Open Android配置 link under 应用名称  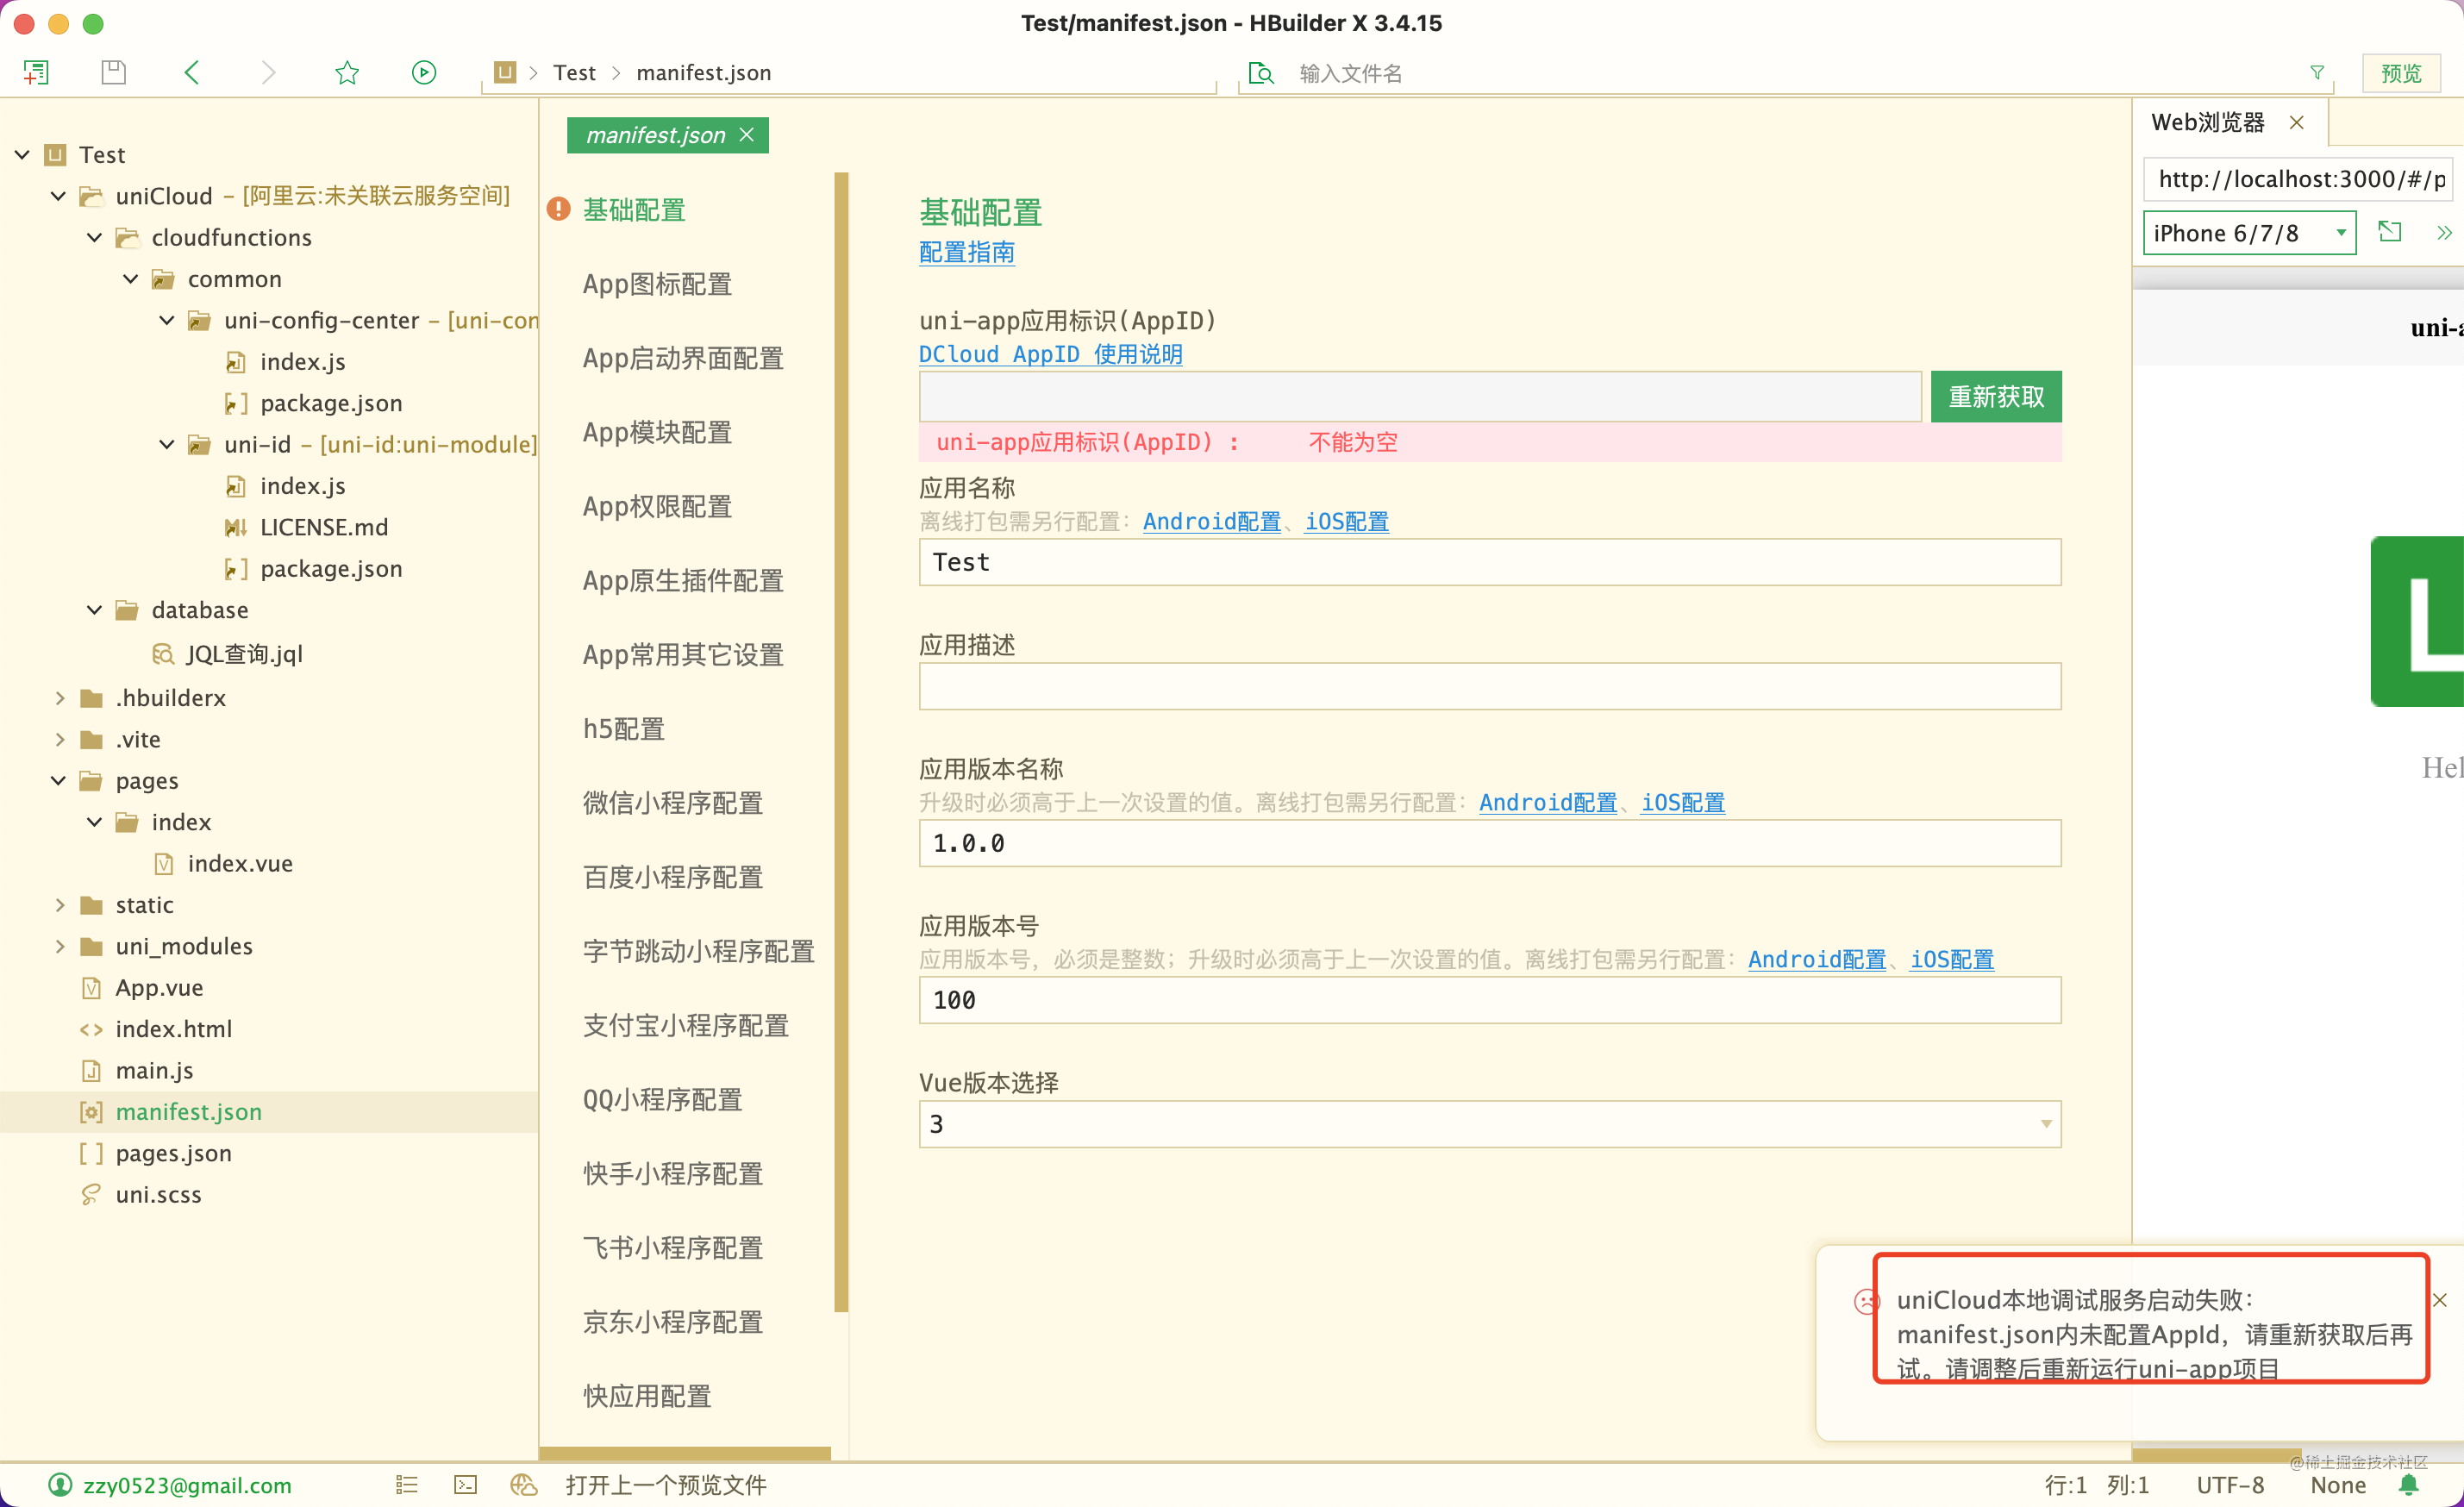[x=1211, y=521]
